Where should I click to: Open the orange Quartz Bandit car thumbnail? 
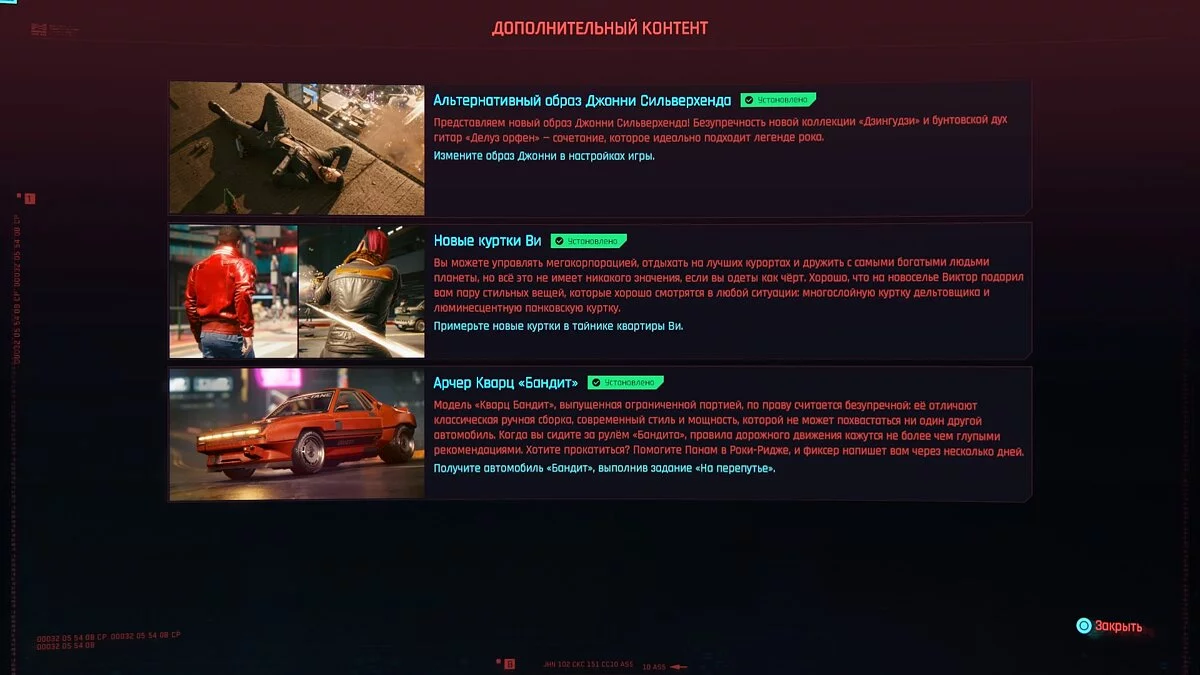(296, 433)
